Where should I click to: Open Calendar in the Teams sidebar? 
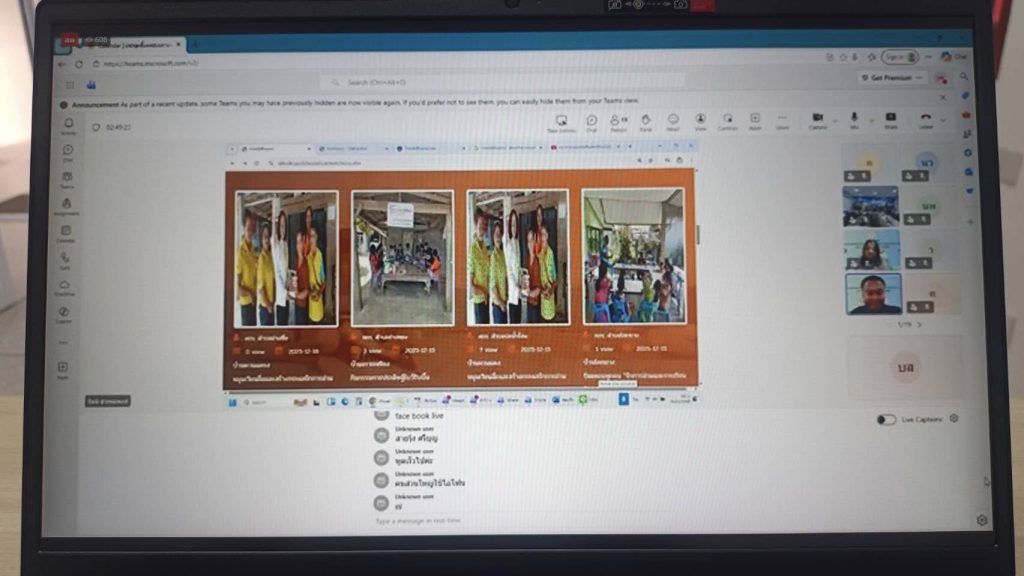[66, 233]
